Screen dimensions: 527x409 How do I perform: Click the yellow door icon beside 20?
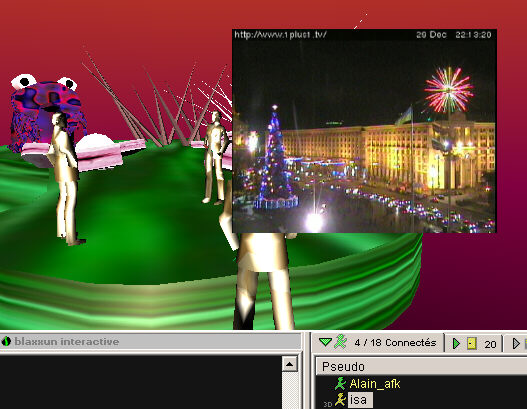[472, 343]
